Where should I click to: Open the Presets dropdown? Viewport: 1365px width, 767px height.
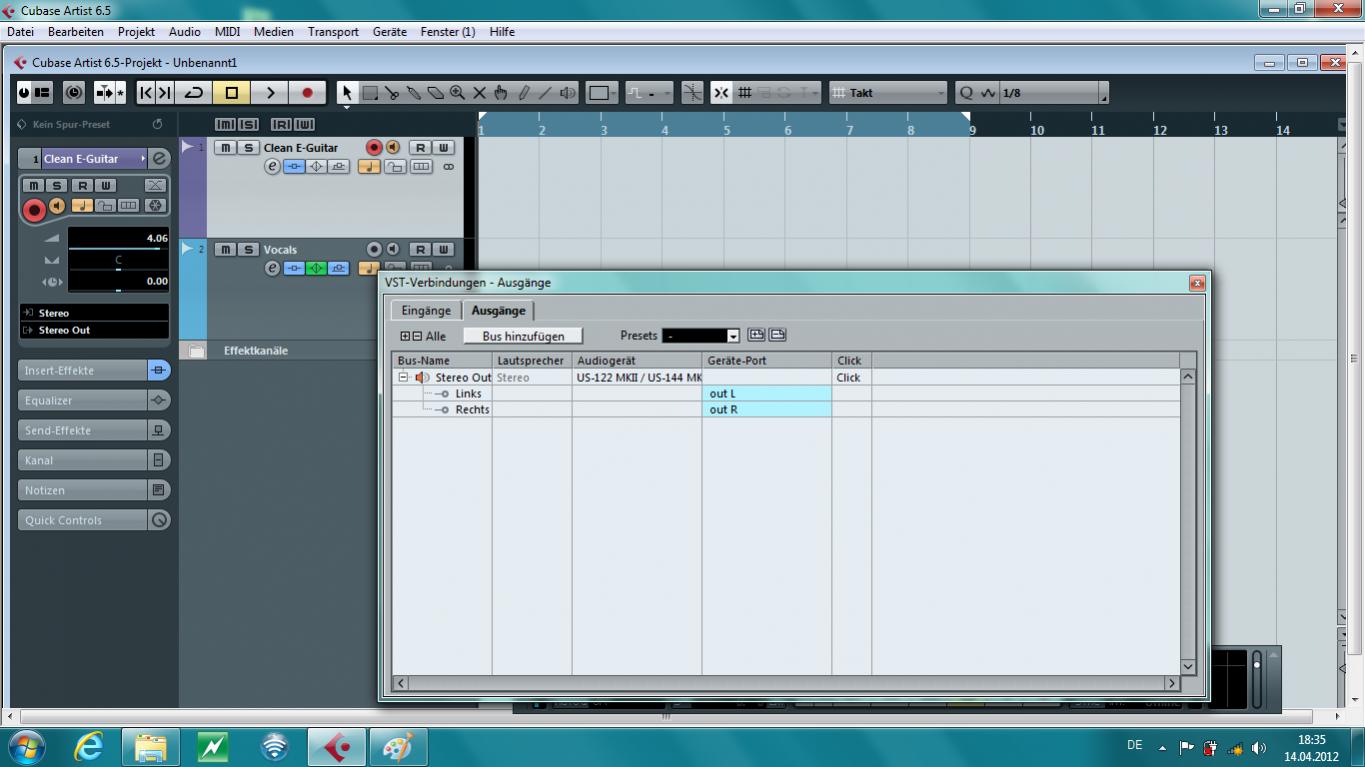[x=733, y=336]
